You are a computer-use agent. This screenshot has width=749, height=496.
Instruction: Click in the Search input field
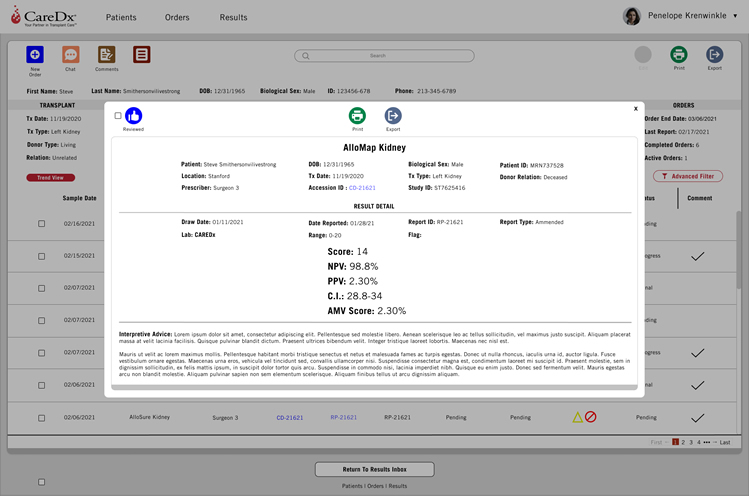pyautogui.click(x=384, y=56)
